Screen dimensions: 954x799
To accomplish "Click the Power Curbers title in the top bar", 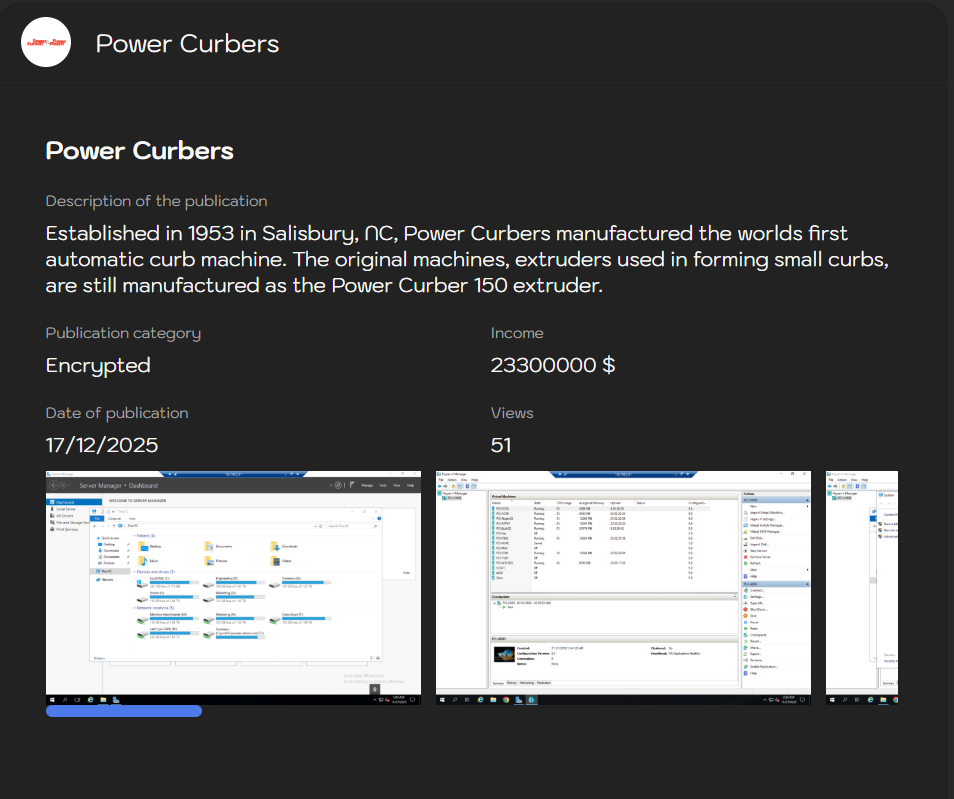I will 187,44.
